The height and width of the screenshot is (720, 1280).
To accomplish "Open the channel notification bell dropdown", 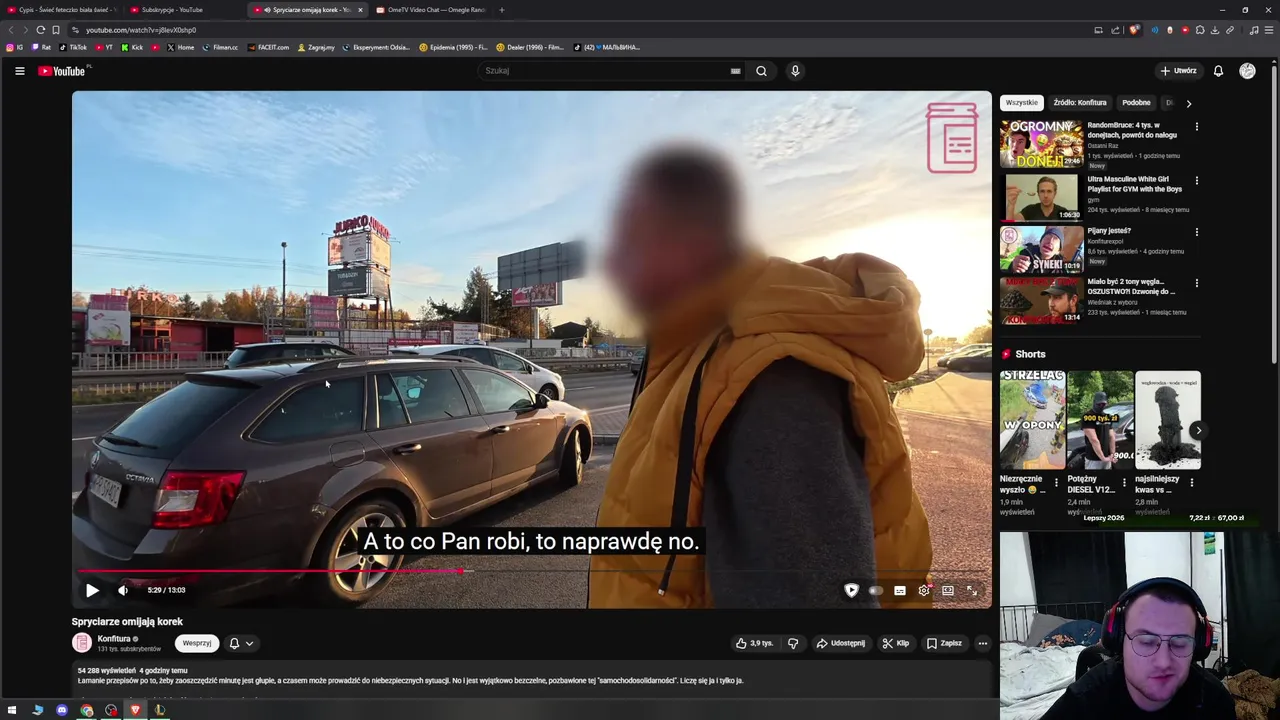I will pos(241,643).
